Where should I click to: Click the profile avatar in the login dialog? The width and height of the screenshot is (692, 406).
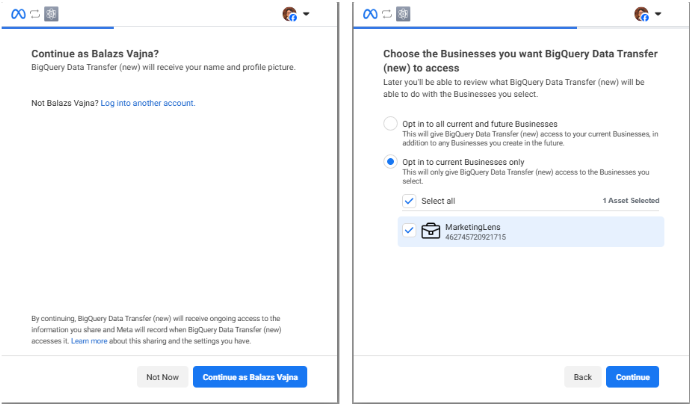tap(290, 14)
